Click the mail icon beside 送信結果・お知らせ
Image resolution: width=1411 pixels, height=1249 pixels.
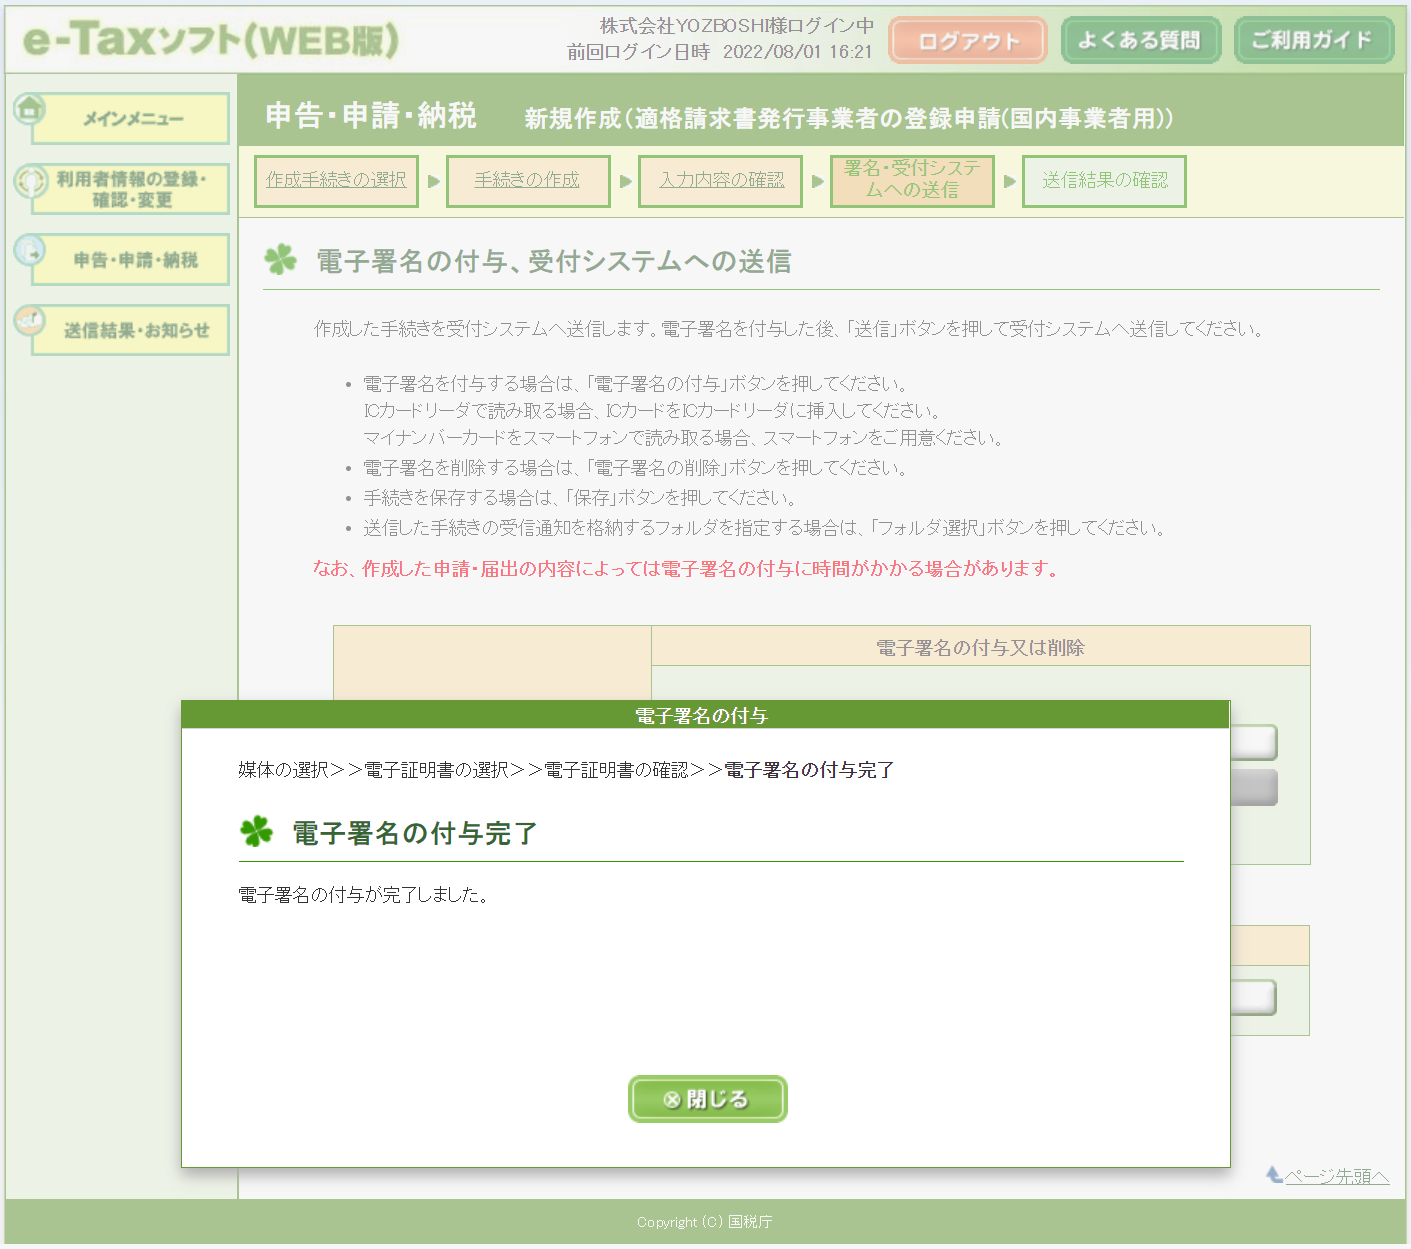(x=30, y=321)
